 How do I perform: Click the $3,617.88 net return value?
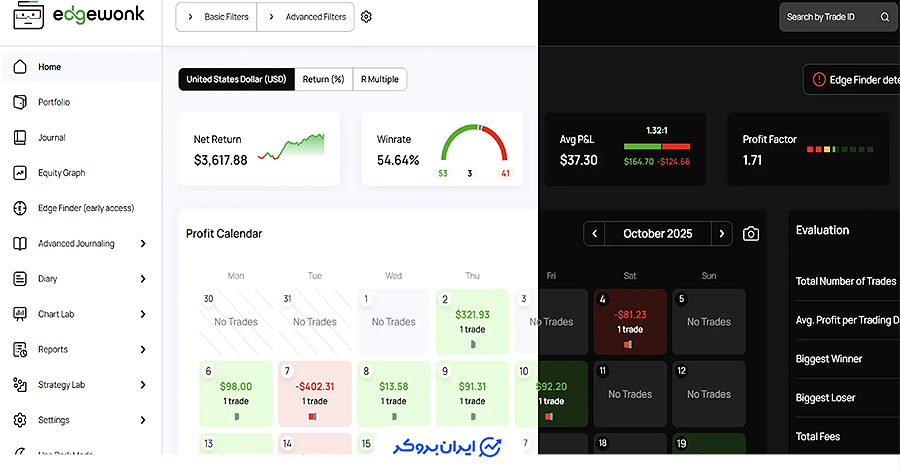click(220, 160)
